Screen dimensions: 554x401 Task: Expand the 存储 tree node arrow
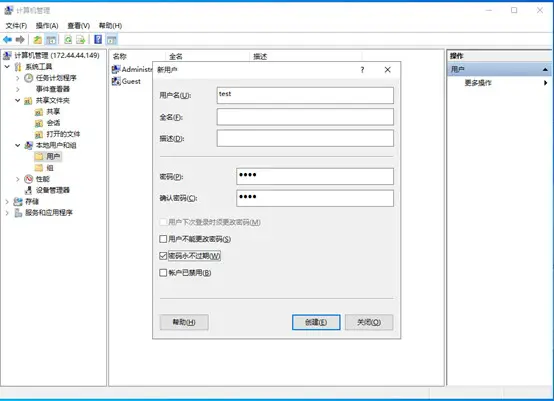pyautogui.click(x=7, y=202)
